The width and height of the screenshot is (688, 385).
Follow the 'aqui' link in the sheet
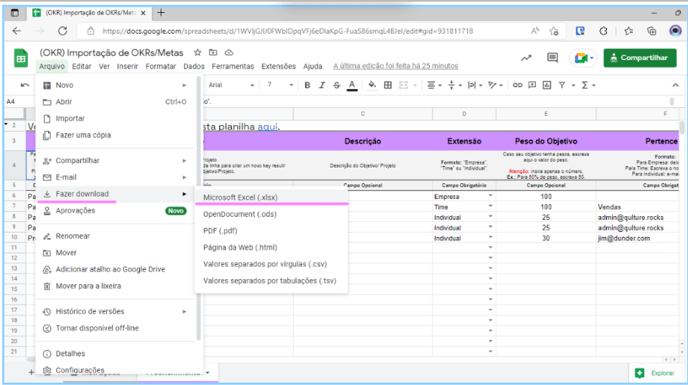coord(267,127)
